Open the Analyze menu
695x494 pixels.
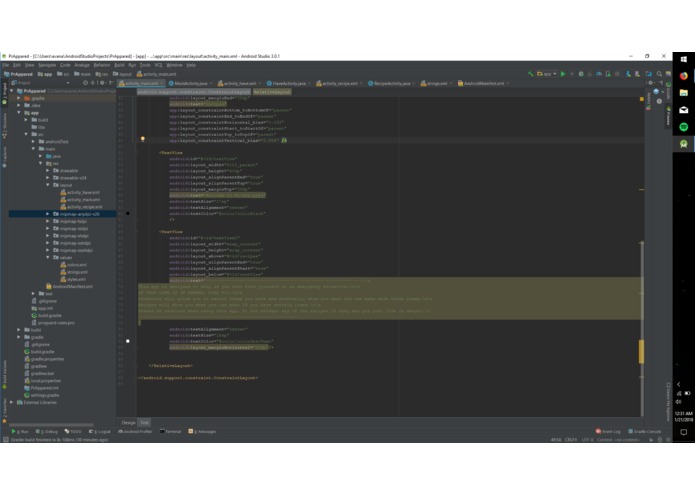pyautogui.click(x=82, y=65)
